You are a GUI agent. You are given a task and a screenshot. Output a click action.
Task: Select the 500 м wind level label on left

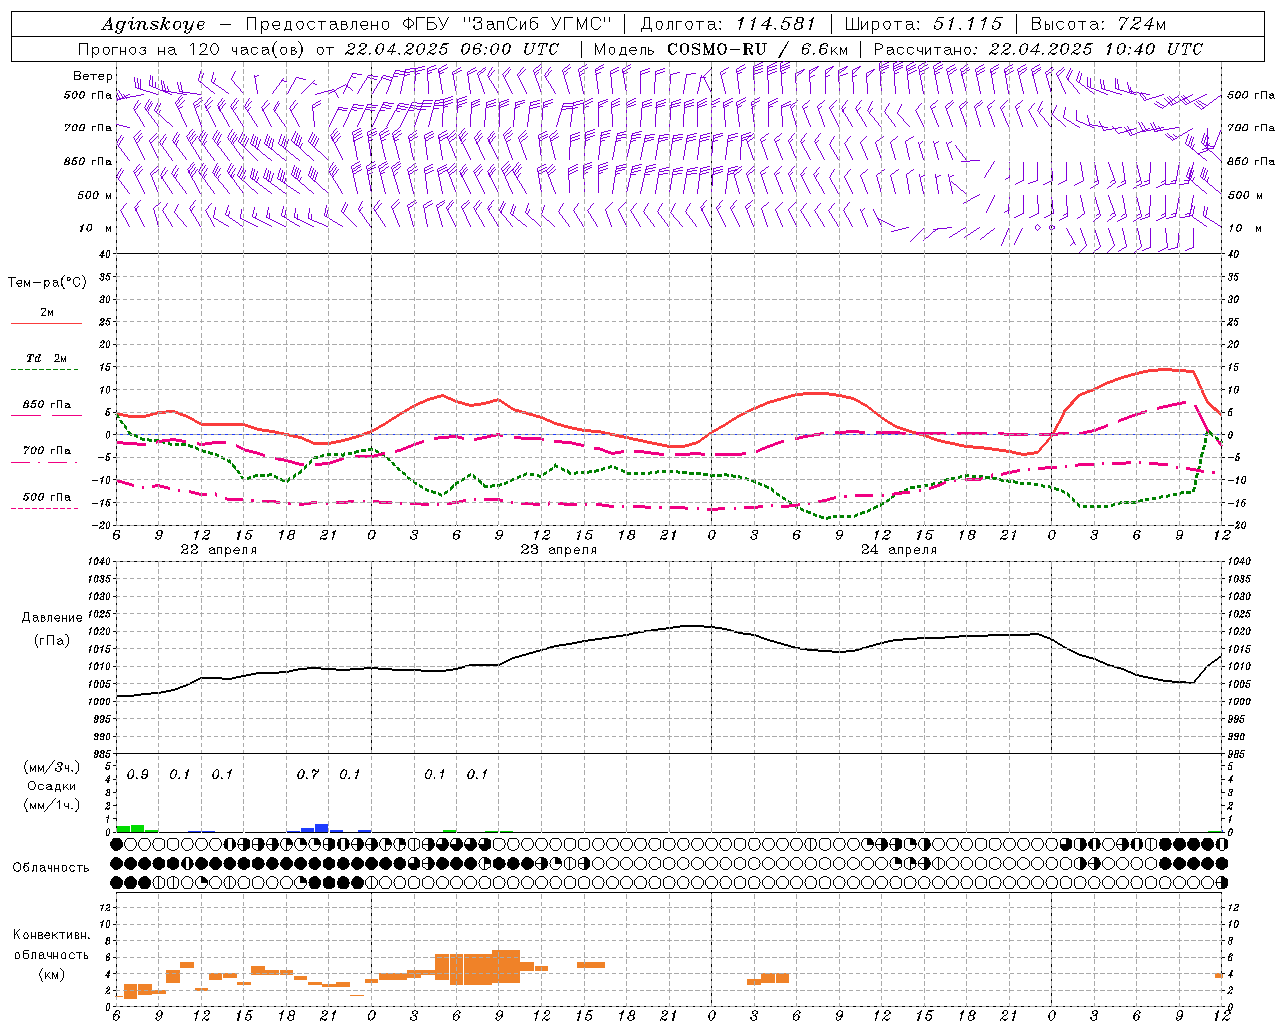[x=95, y=195]
